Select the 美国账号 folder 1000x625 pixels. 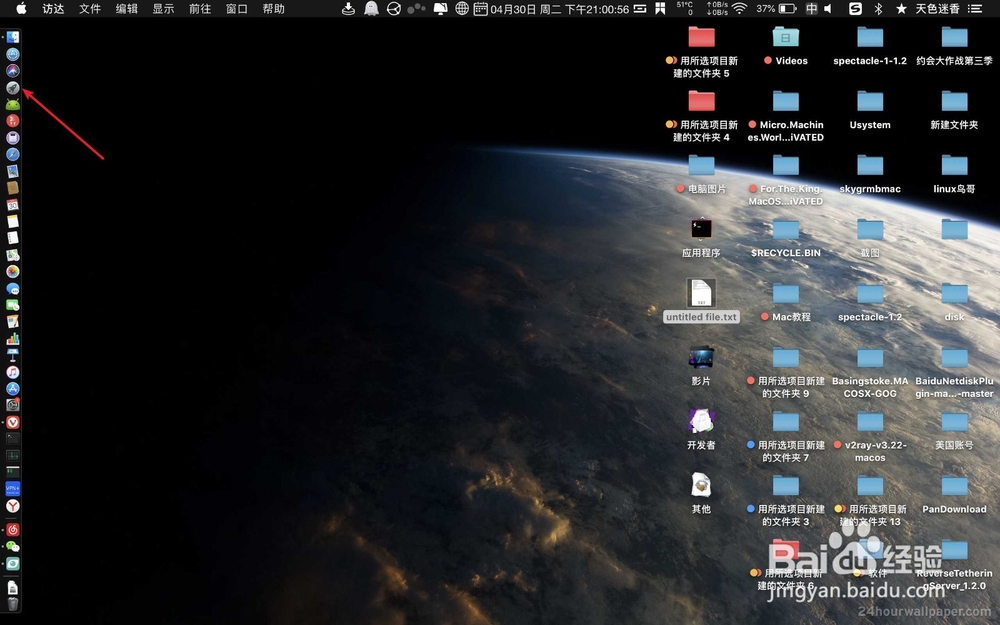click(954, 429)
